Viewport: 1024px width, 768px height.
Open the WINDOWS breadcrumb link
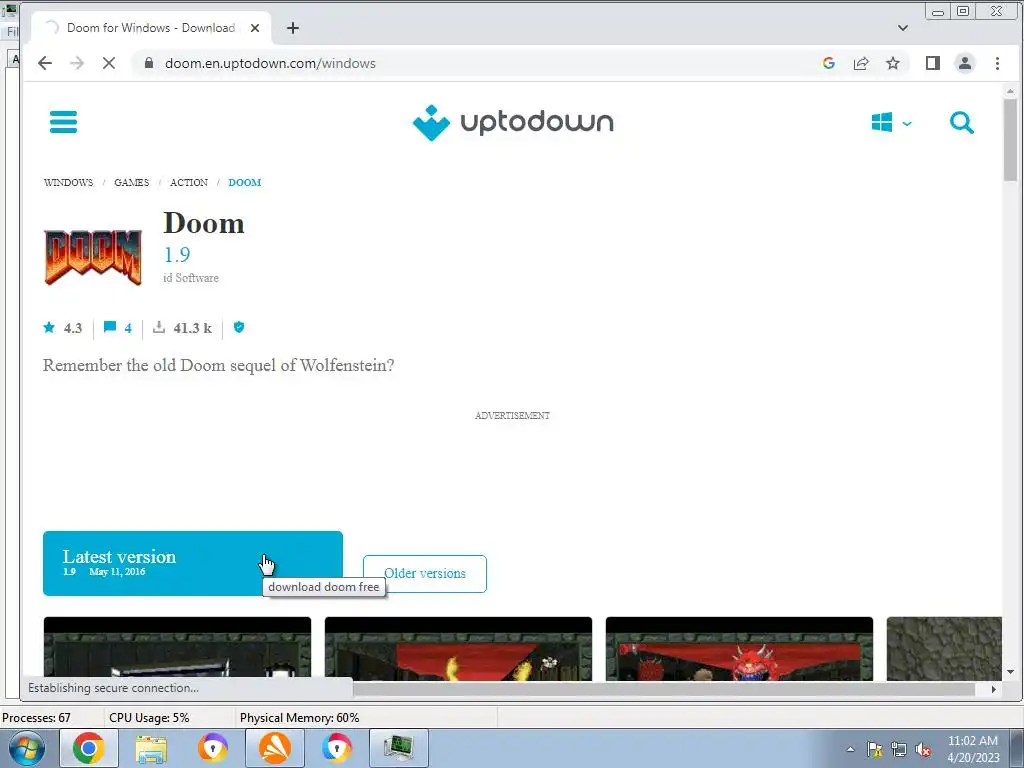click(x=69, y=182)
